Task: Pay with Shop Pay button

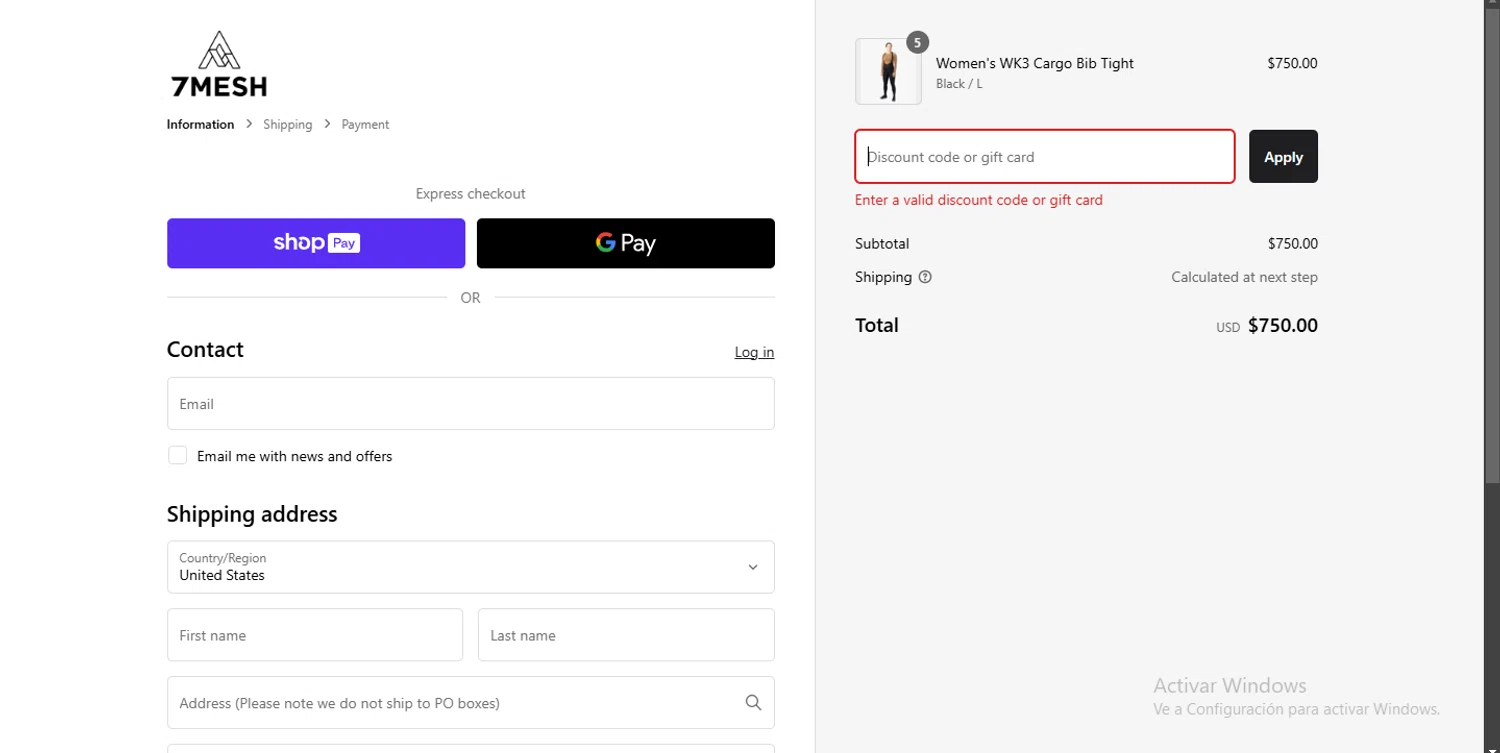Action: coord(316,243)
